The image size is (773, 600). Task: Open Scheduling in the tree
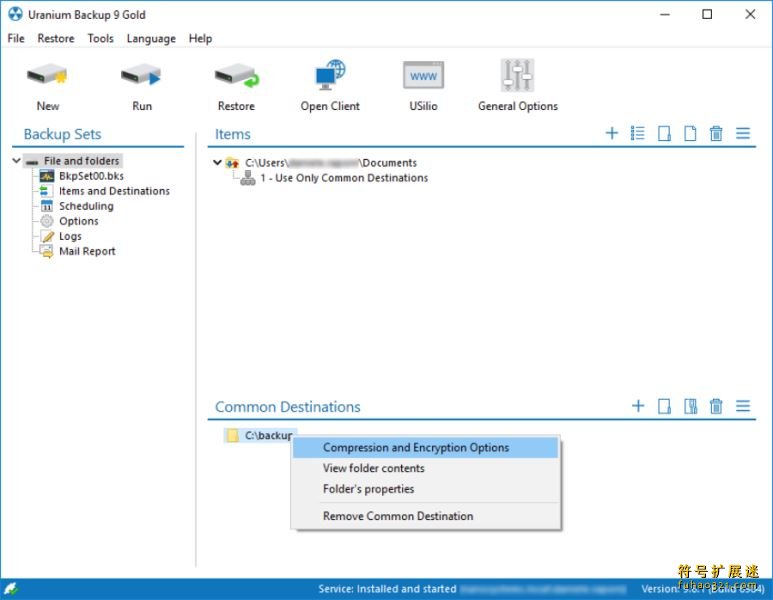pyautogui.click(x=86, y=206)
